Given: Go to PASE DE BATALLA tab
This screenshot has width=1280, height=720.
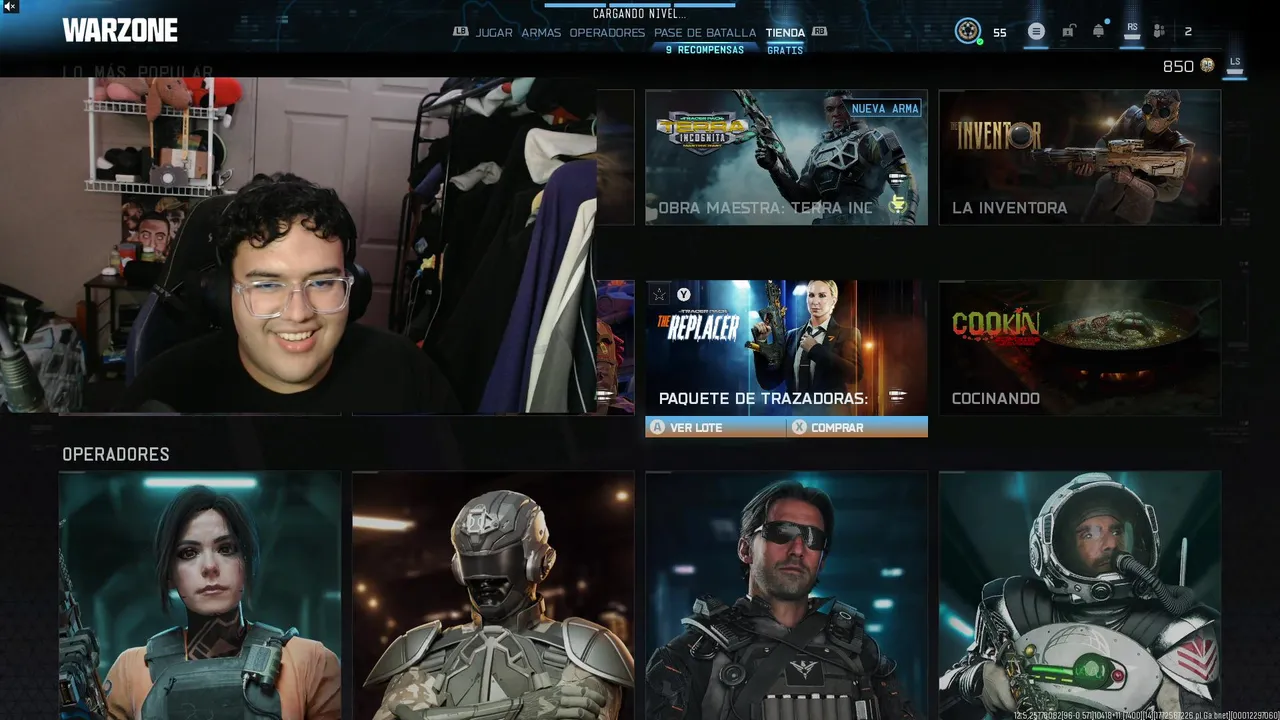Looking at the screenshot, I should tap(705, 33).
